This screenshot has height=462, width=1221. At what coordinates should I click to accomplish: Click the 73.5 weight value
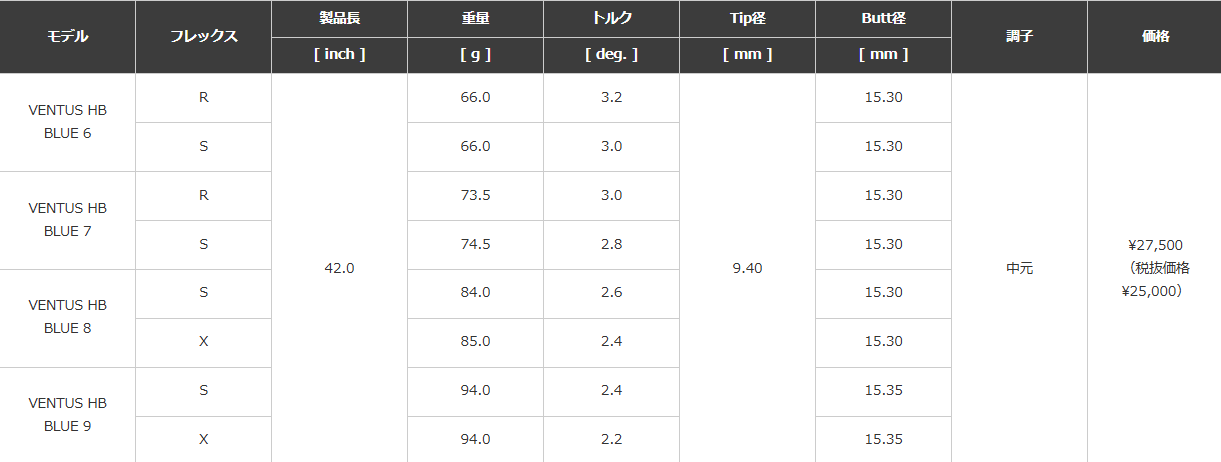475,196
